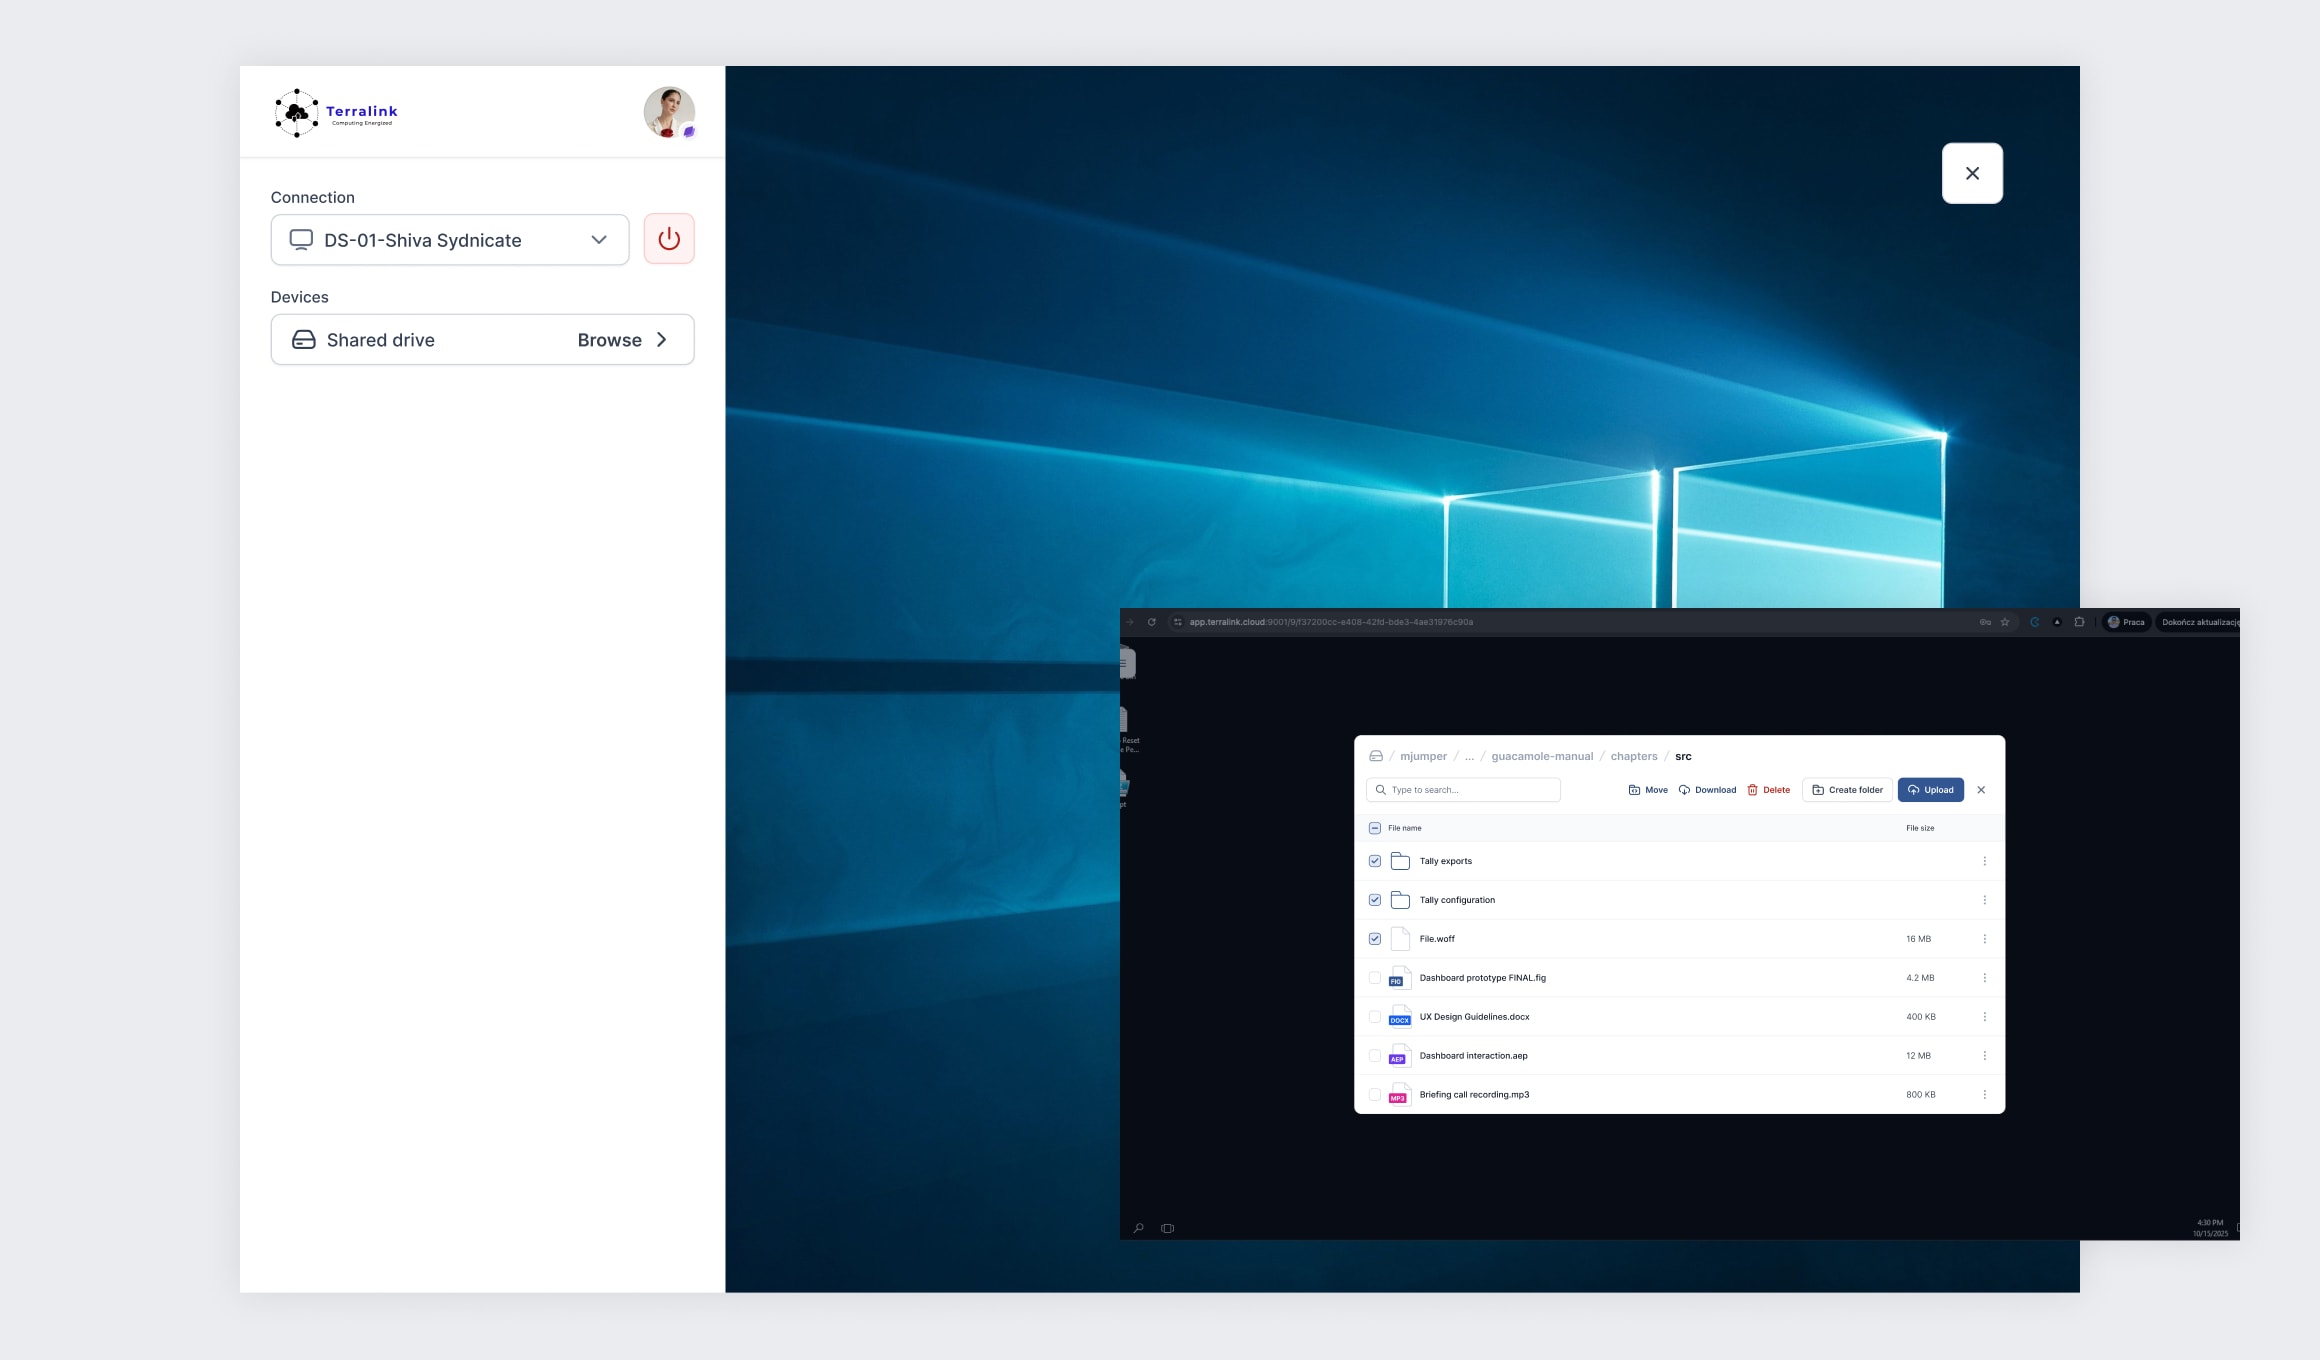Check the UX Design Guidelines.docx checkbox
This screenshot has height=1360, width=2320.
(1375, 1017)
